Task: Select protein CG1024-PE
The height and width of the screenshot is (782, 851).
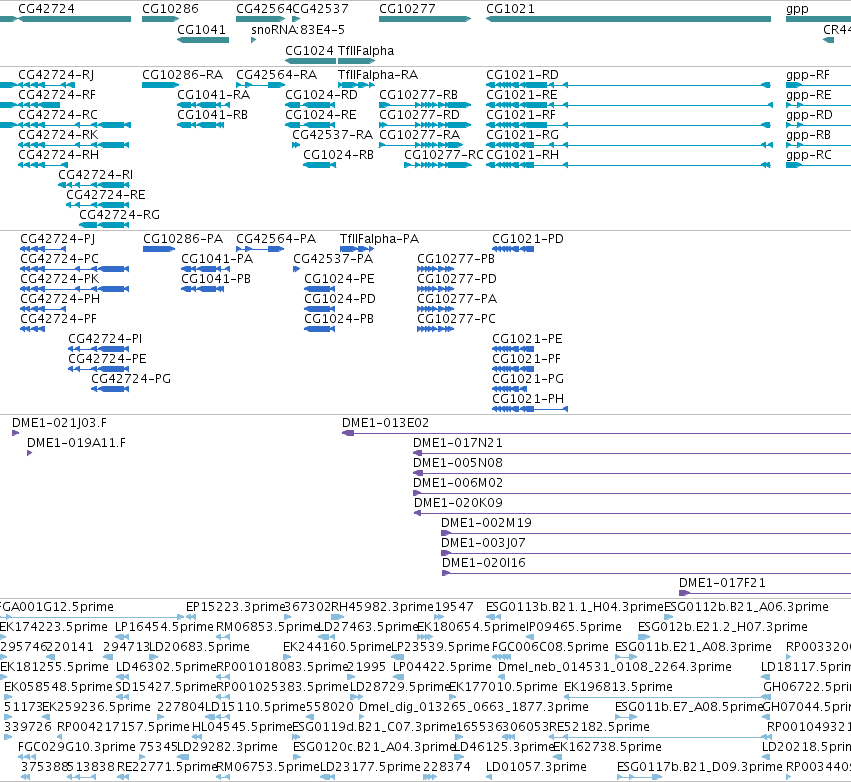Action: pos(339,279)
